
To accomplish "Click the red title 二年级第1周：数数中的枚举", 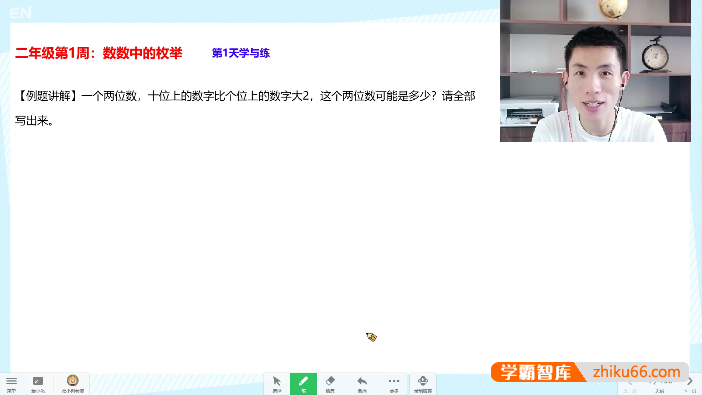I will (x=98, y=53).
